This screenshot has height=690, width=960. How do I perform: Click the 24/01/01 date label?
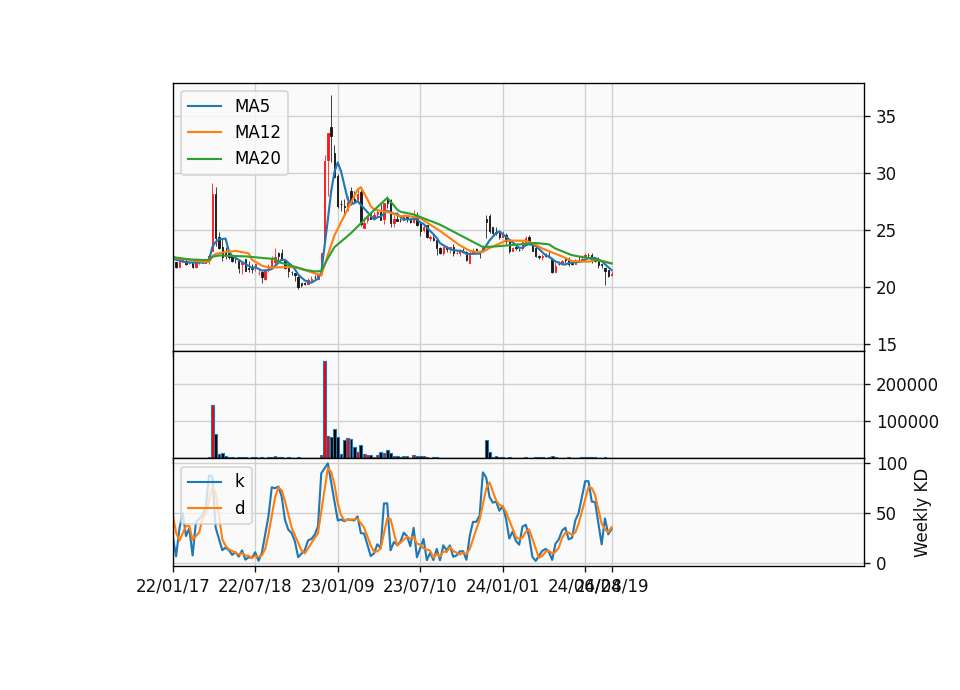click(x=502, y=586)
